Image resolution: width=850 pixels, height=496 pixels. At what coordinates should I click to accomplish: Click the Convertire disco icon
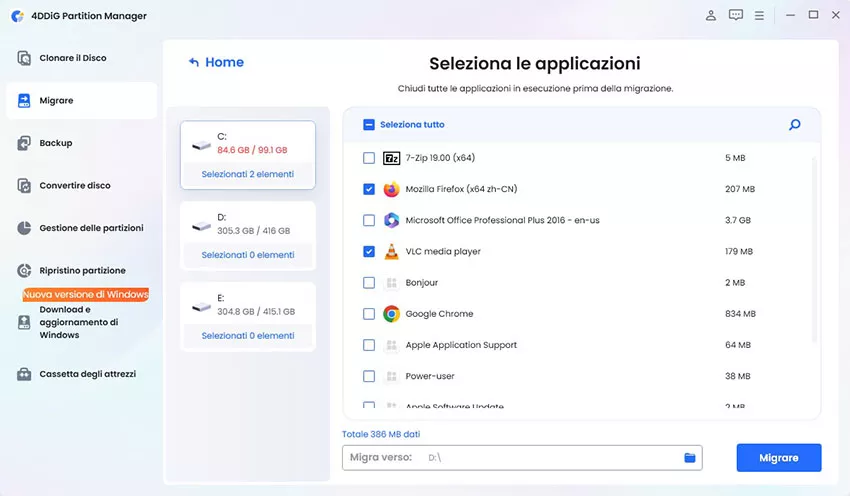24,185
